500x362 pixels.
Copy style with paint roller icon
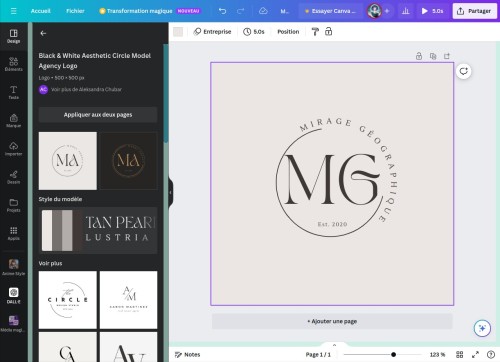315,32
